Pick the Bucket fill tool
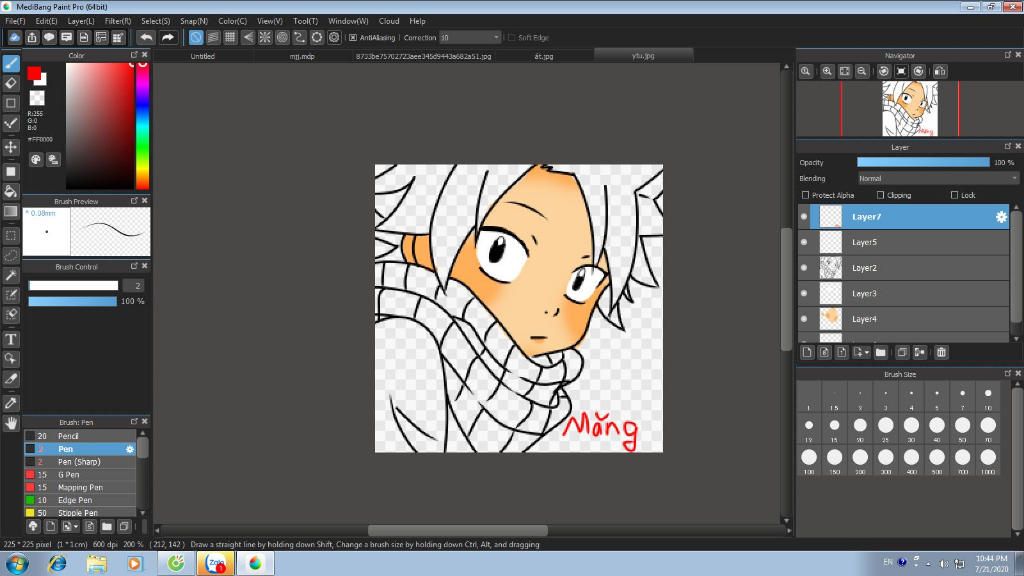Image resolution: width=1024 pixels, height=576 pixels. (11, 191)
